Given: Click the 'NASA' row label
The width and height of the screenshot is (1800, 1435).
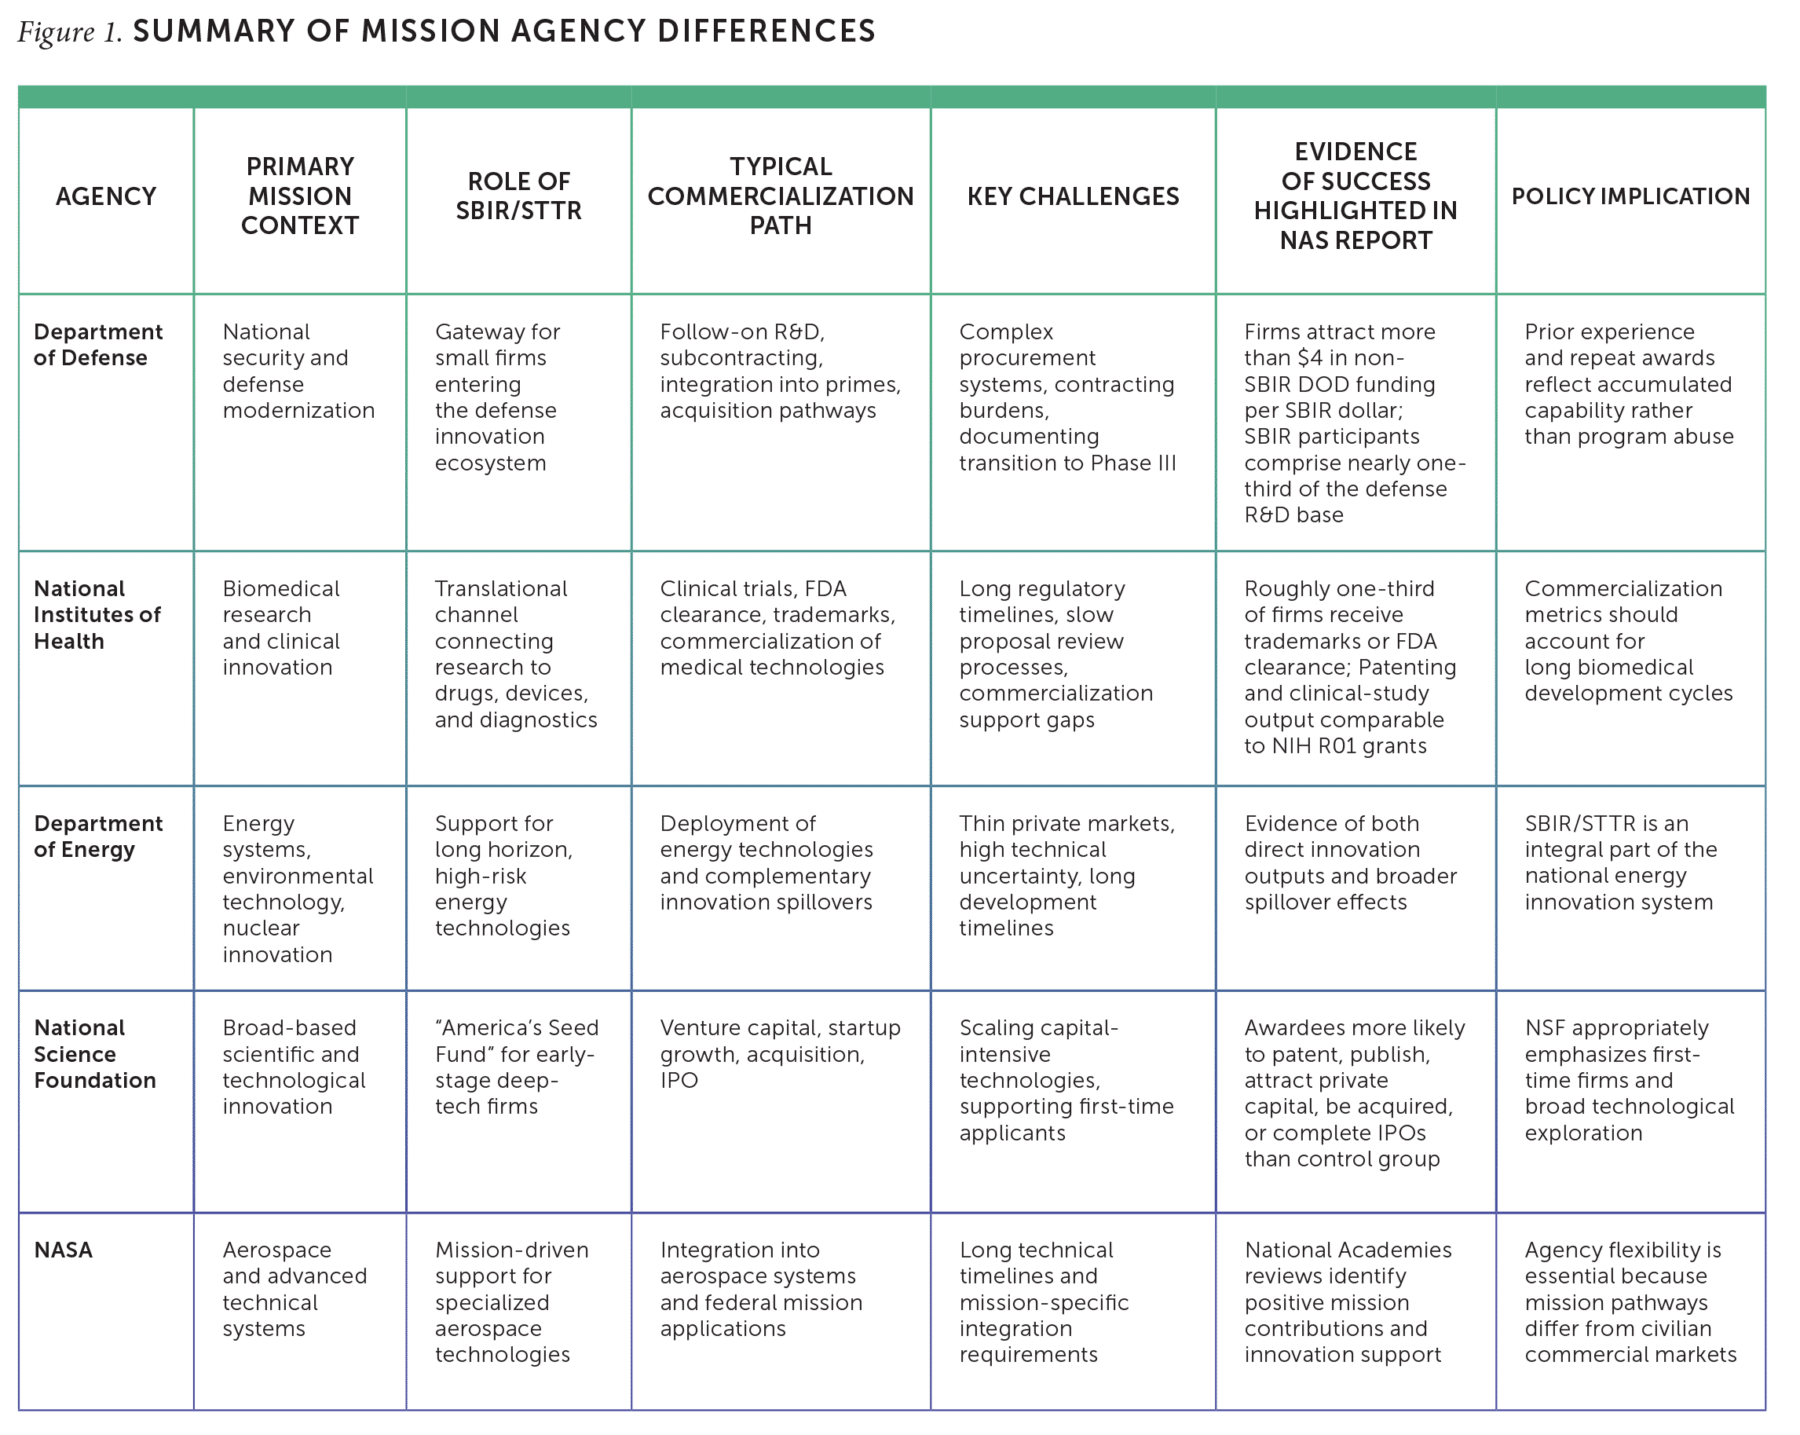Looking at the screenshot, I should click(x=63, y=1250).
